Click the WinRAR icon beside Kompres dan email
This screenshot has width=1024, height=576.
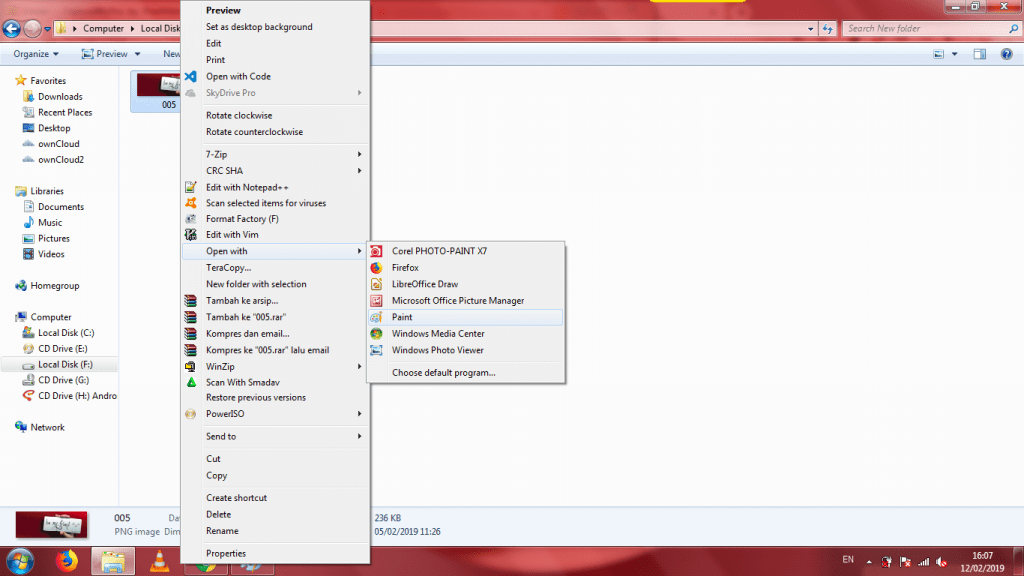190,334
